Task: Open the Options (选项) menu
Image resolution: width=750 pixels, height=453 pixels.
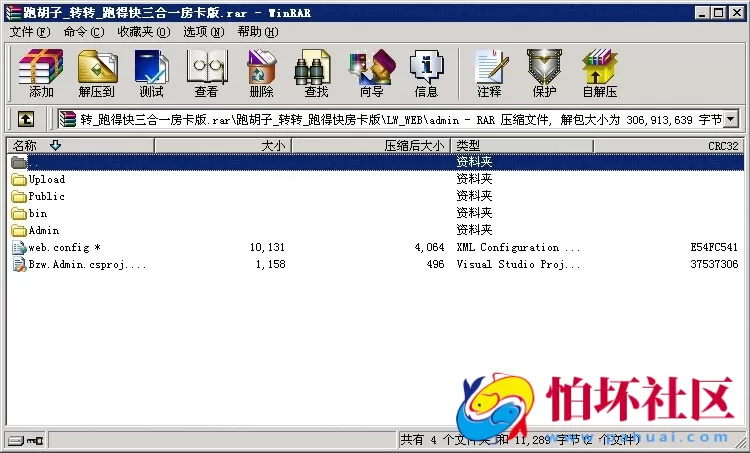Action: 204,32
